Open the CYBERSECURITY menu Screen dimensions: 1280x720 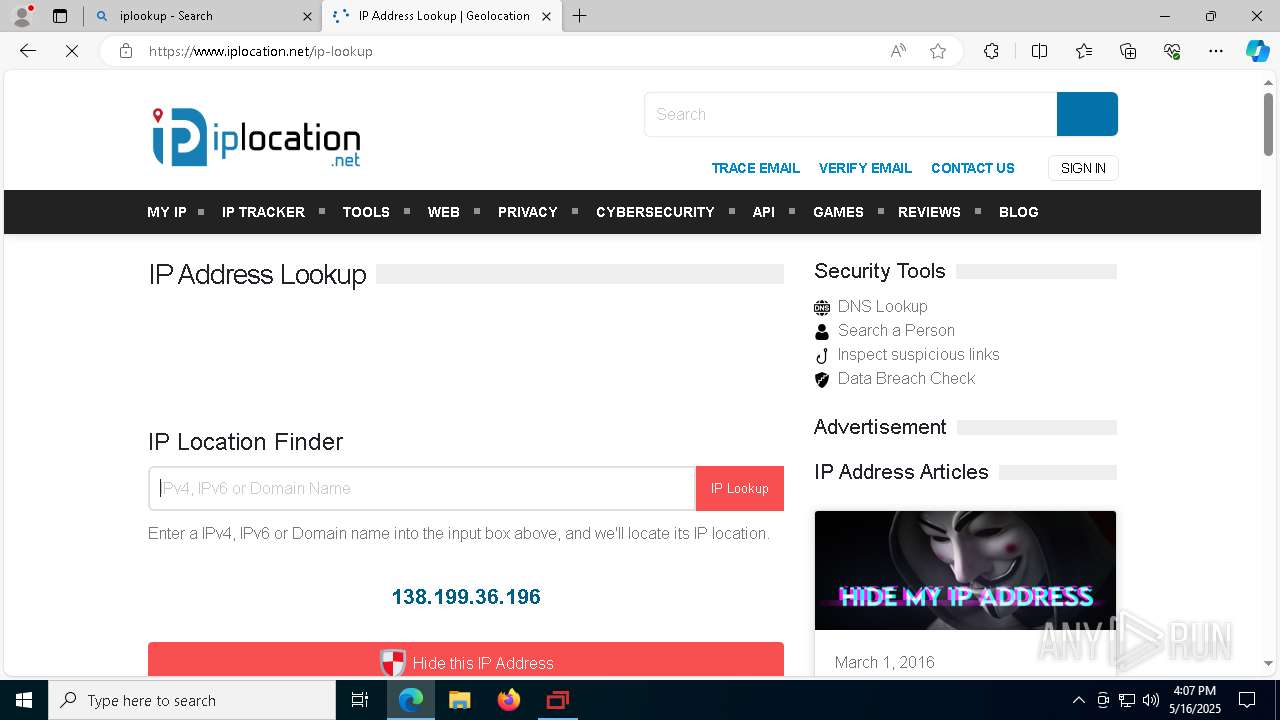click(x=655, y=212)
